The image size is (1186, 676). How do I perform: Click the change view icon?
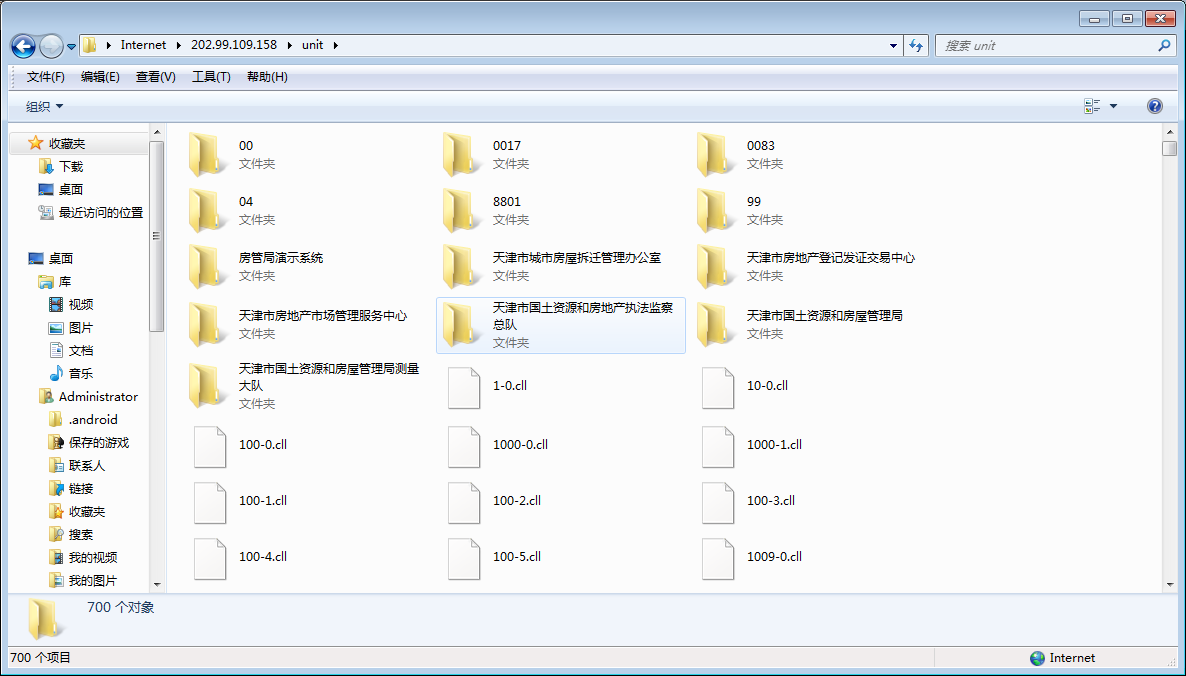(x=1091, y=106)
